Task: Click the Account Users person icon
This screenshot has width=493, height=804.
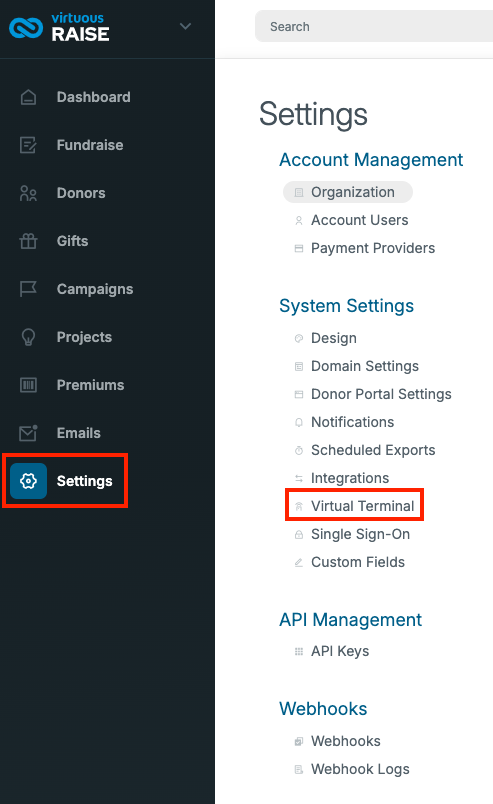Action: click(299, 220)
